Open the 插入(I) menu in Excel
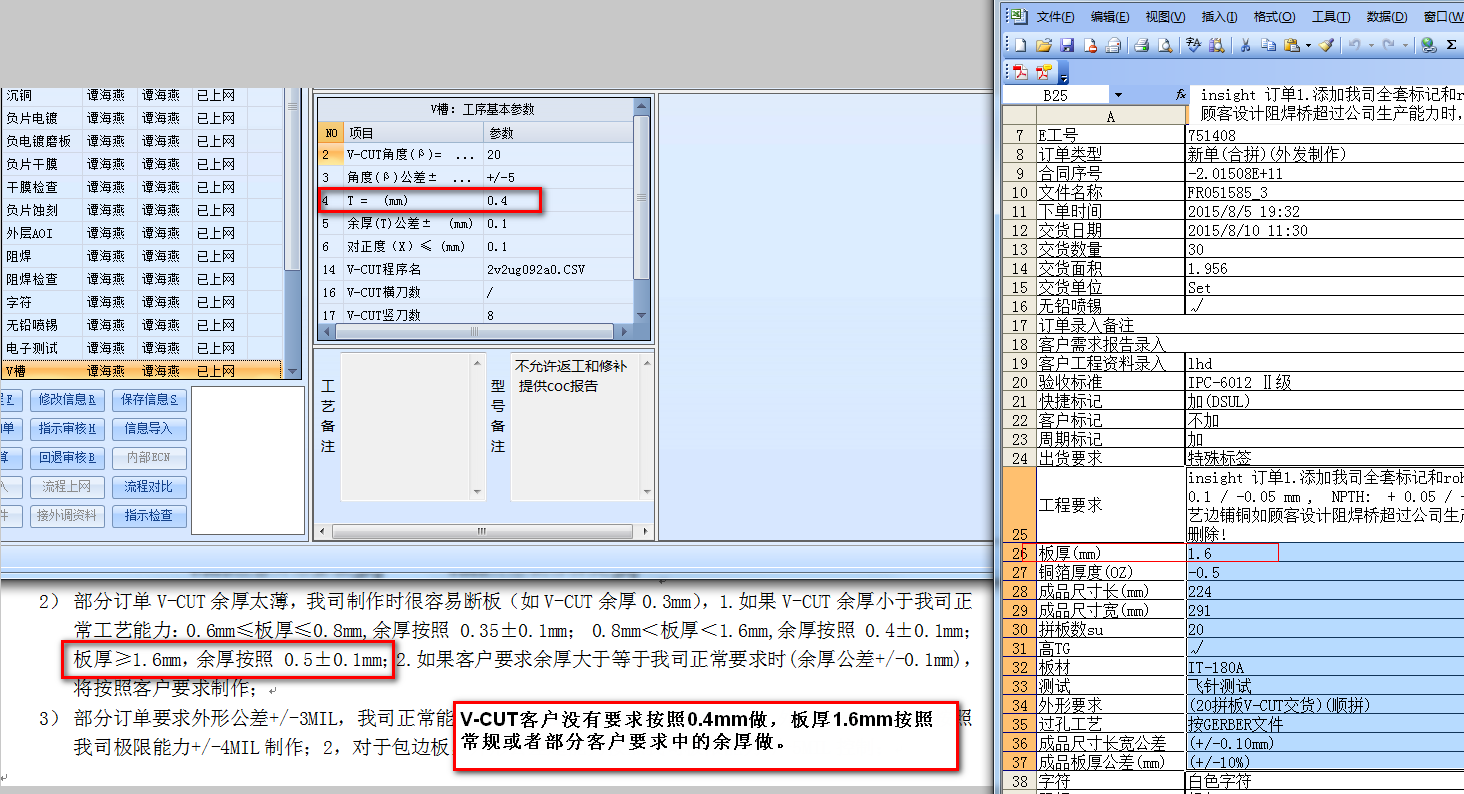 (x=1219, y=17)
